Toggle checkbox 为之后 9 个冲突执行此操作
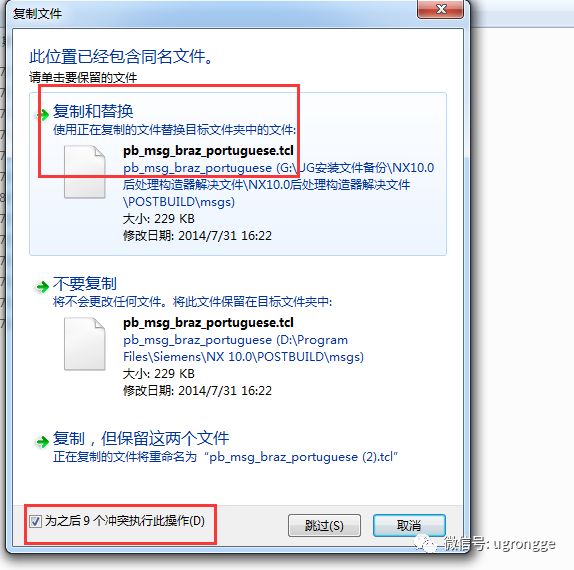 pyautogui.click(x=36, y=521)
